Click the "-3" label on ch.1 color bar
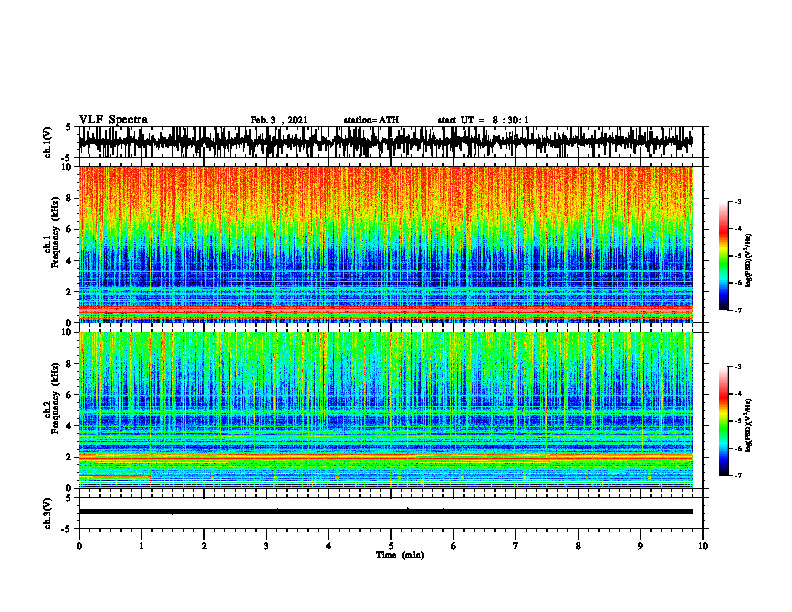The image size is (792, 612). pyautogui.click(x=738, y=201)
